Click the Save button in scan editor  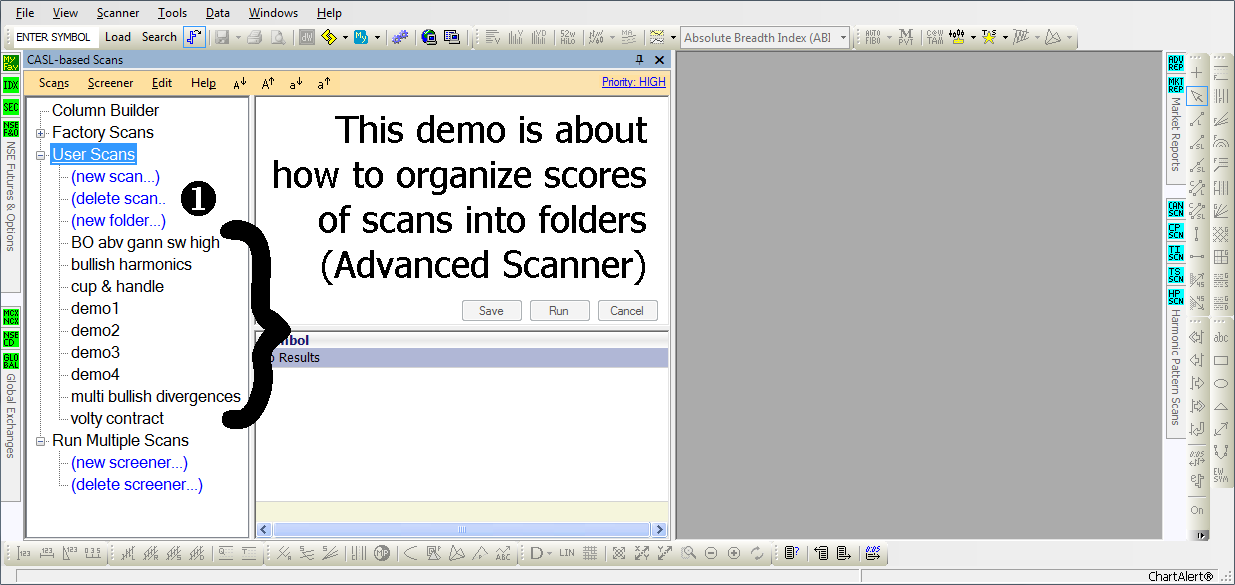click(491, 311)
